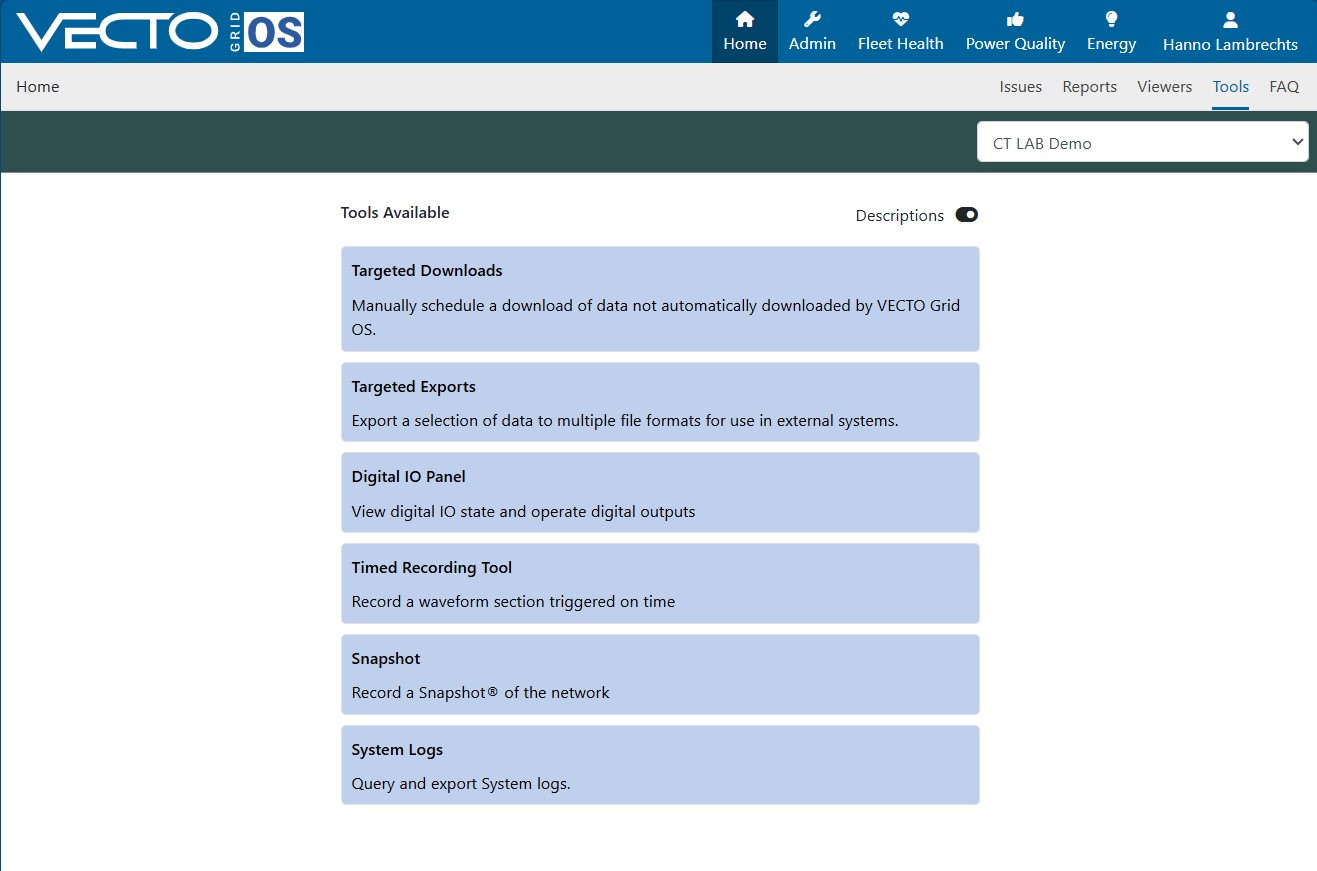Click Hanno Lambrechts user profile icon
1317x871 pixels.
(1230, 19)
